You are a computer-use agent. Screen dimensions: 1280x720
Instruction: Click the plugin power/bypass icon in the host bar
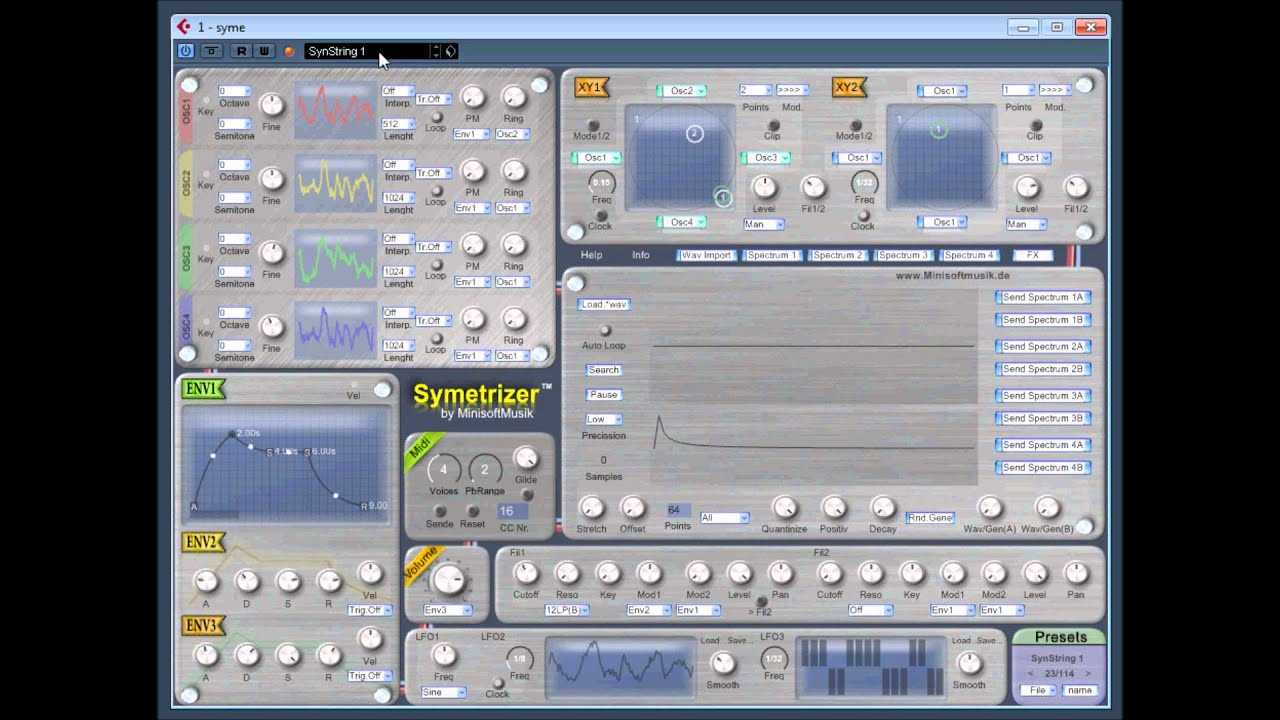185,51
